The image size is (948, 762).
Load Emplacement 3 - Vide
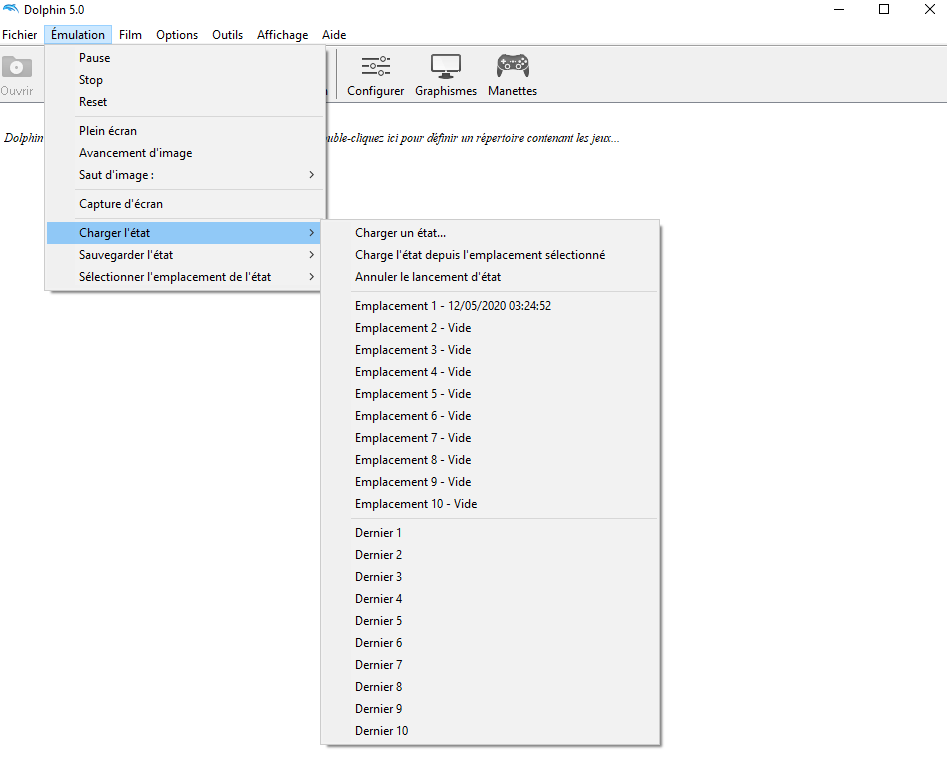490,350
